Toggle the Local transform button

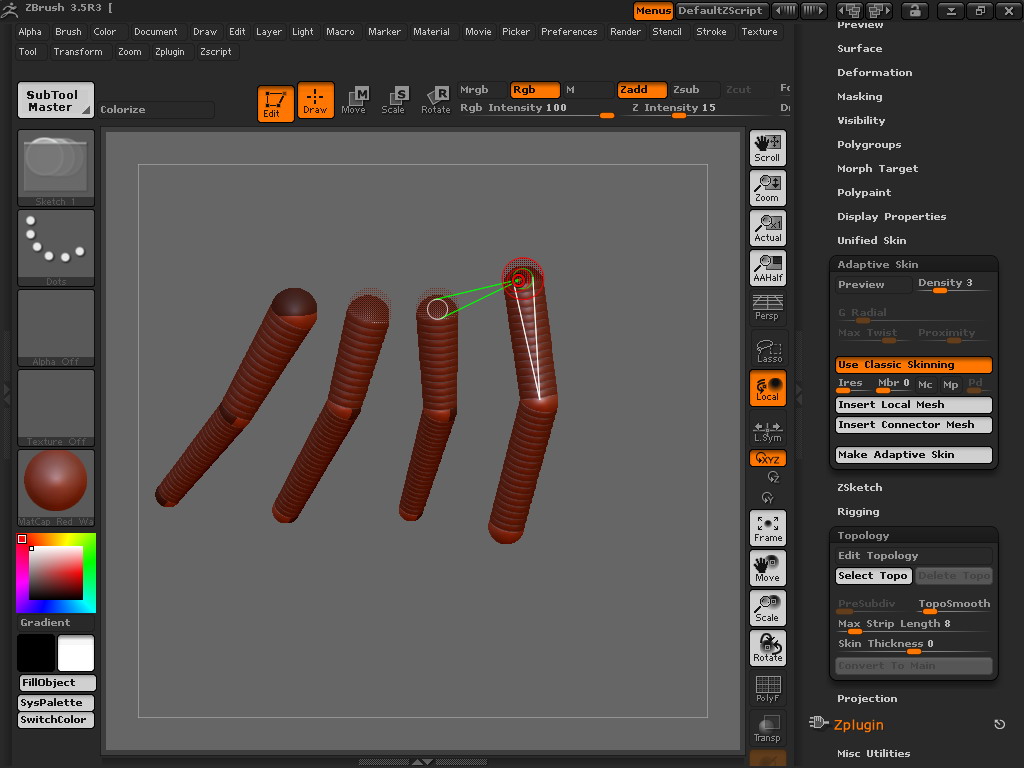tap(767, 388)
